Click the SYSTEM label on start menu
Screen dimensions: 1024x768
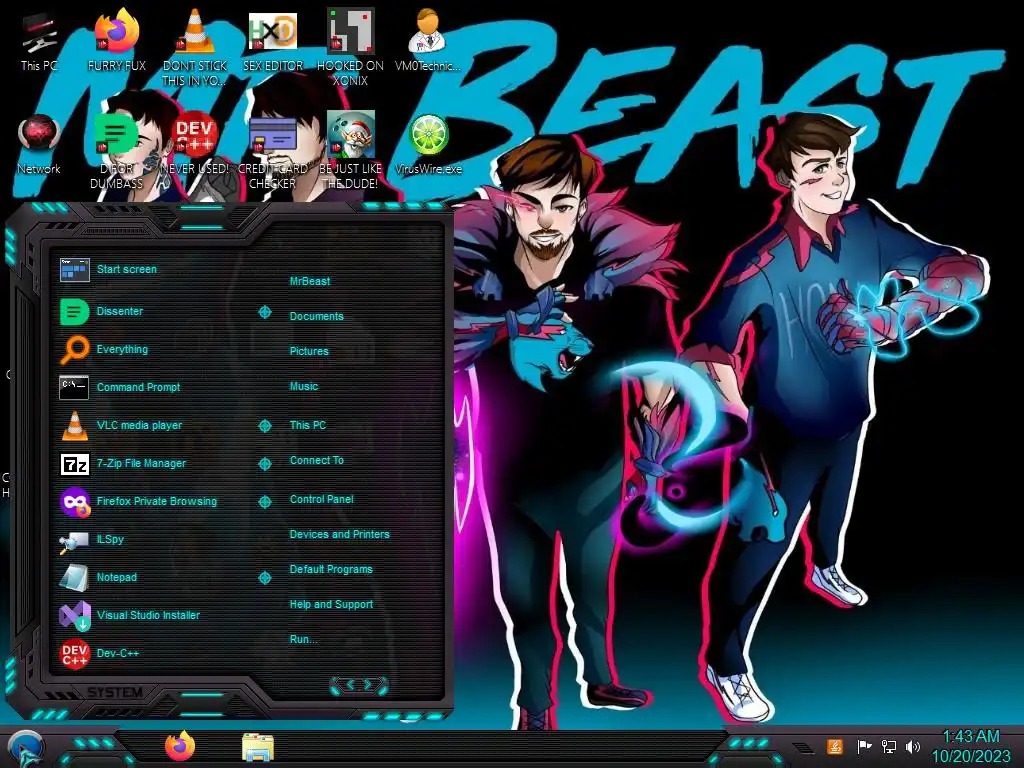114,692
